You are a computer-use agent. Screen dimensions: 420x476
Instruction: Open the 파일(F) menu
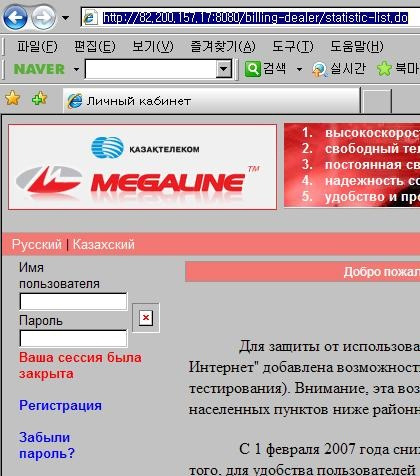pos(37,47)
